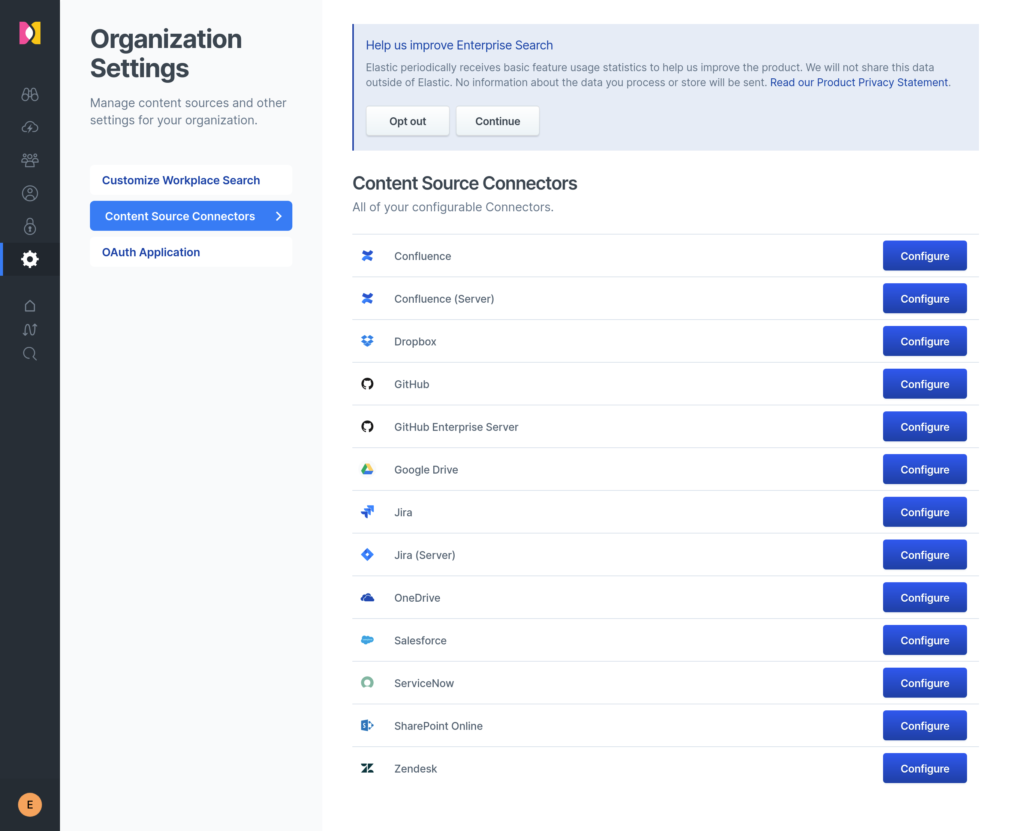Open the cloud sources icon in sidebar
Viewport: 1024px width, 831px height.
point(29,127)
